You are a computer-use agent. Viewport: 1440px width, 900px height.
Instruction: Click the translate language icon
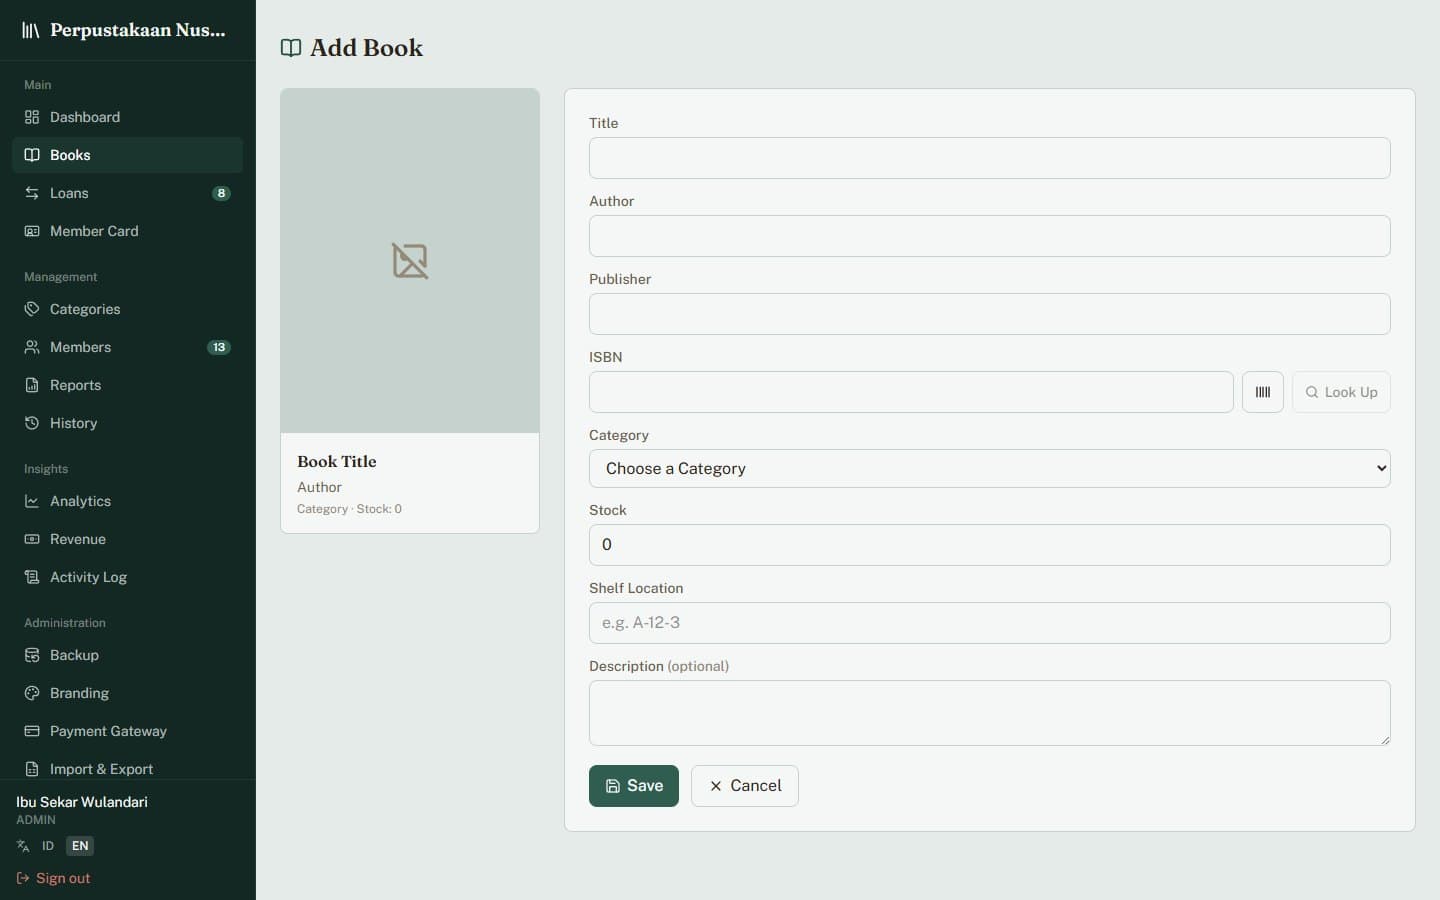[x=23, y=846]
